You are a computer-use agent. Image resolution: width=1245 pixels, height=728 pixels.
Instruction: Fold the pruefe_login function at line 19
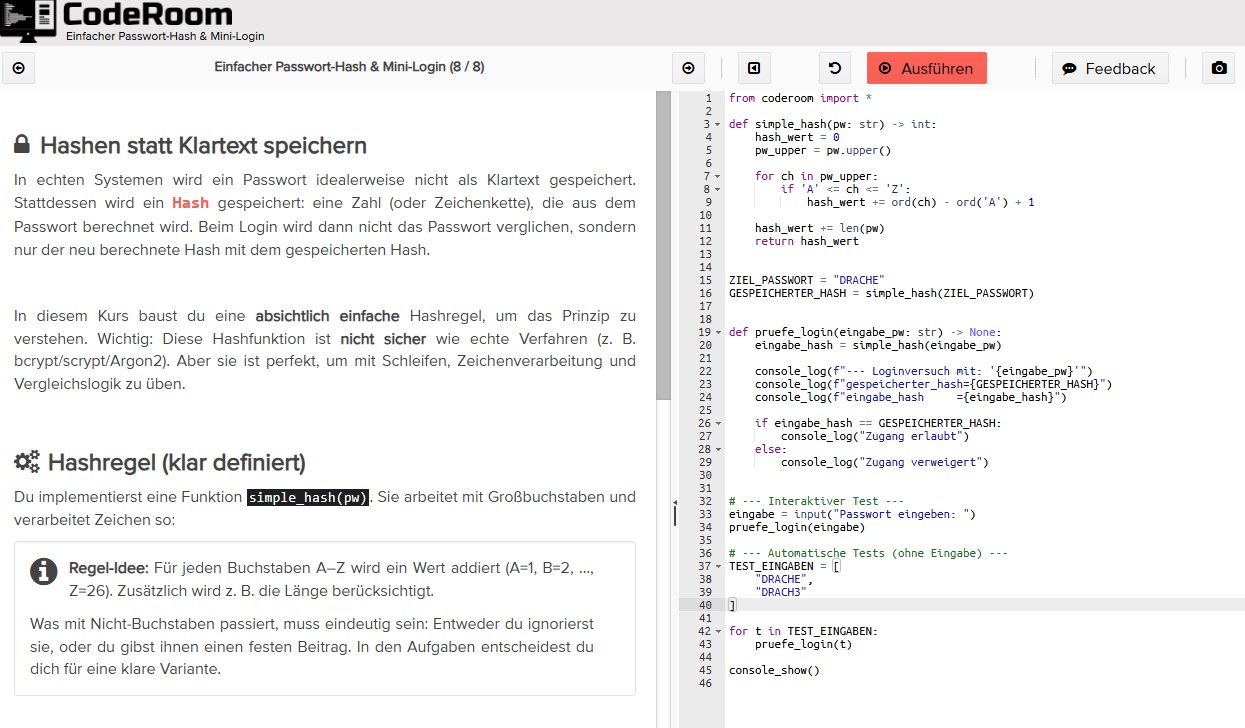[718, 332]
